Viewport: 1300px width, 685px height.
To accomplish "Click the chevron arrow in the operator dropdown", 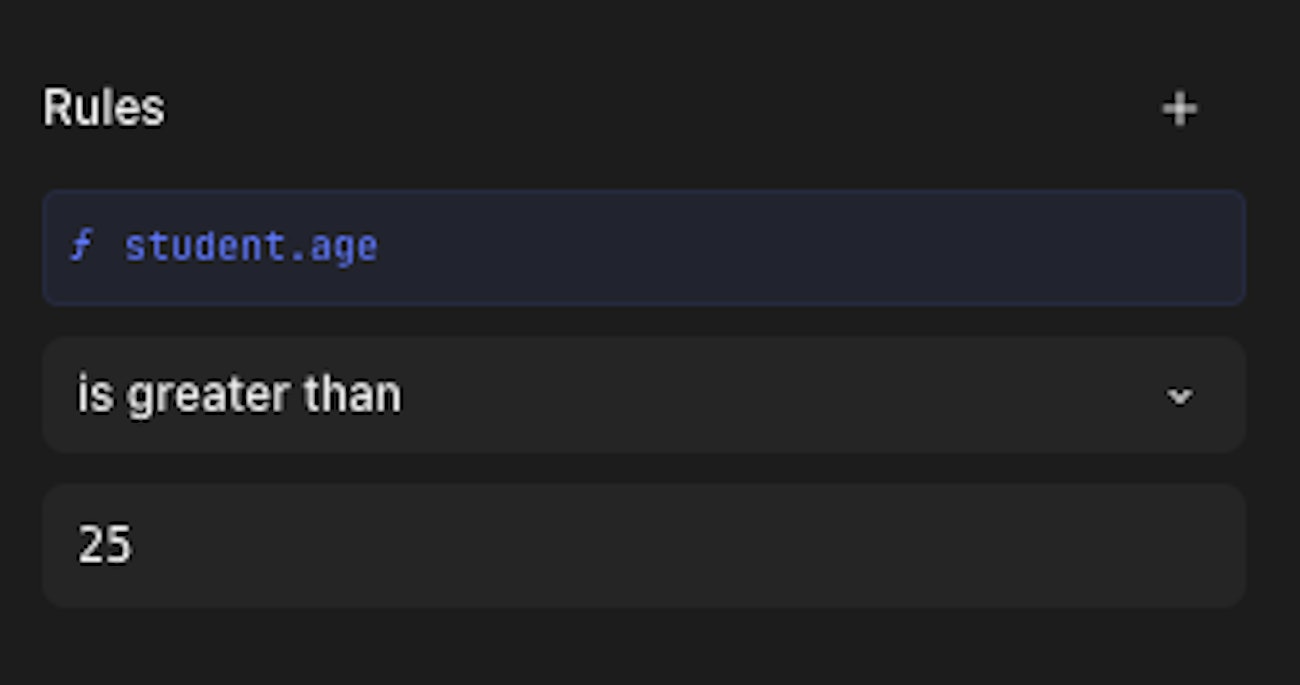I will 1180,396.
